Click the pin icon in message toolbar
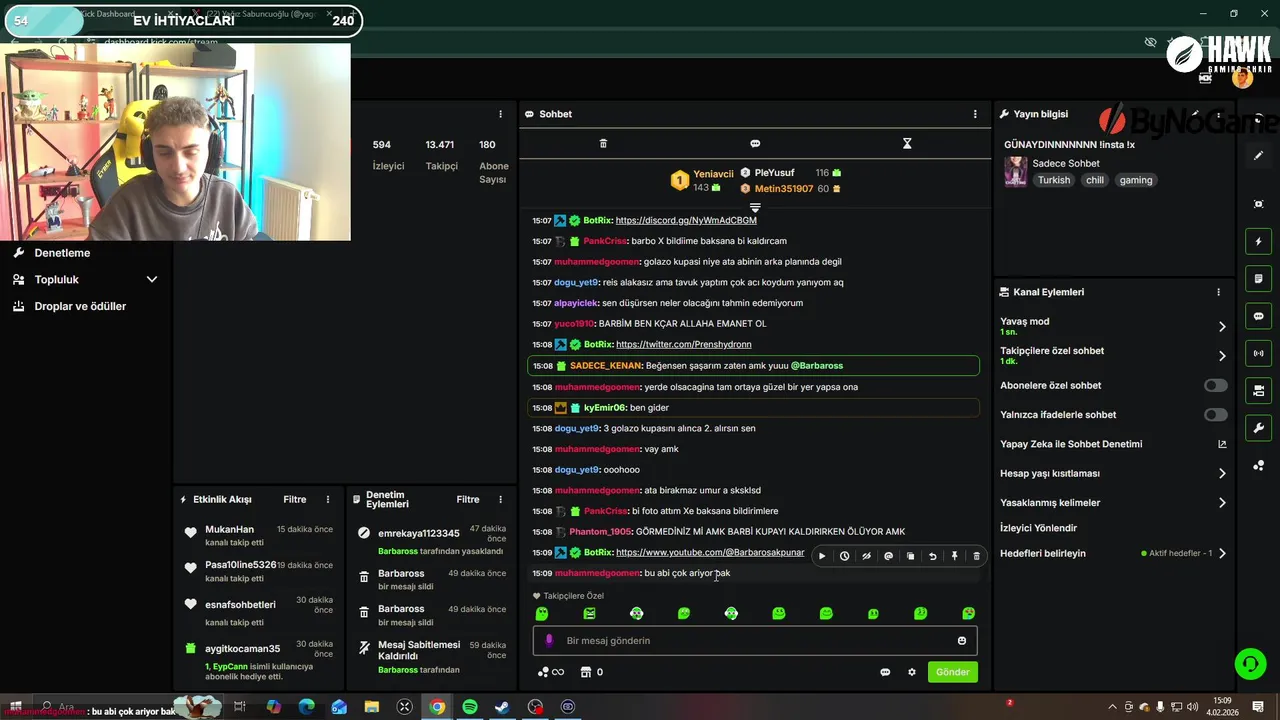 coord(954,556)
